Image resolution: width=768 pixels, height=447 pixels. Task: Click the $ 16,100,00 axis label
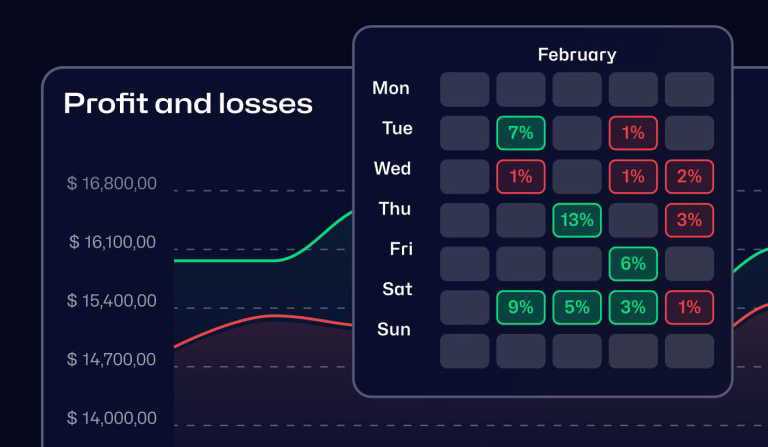112,242
